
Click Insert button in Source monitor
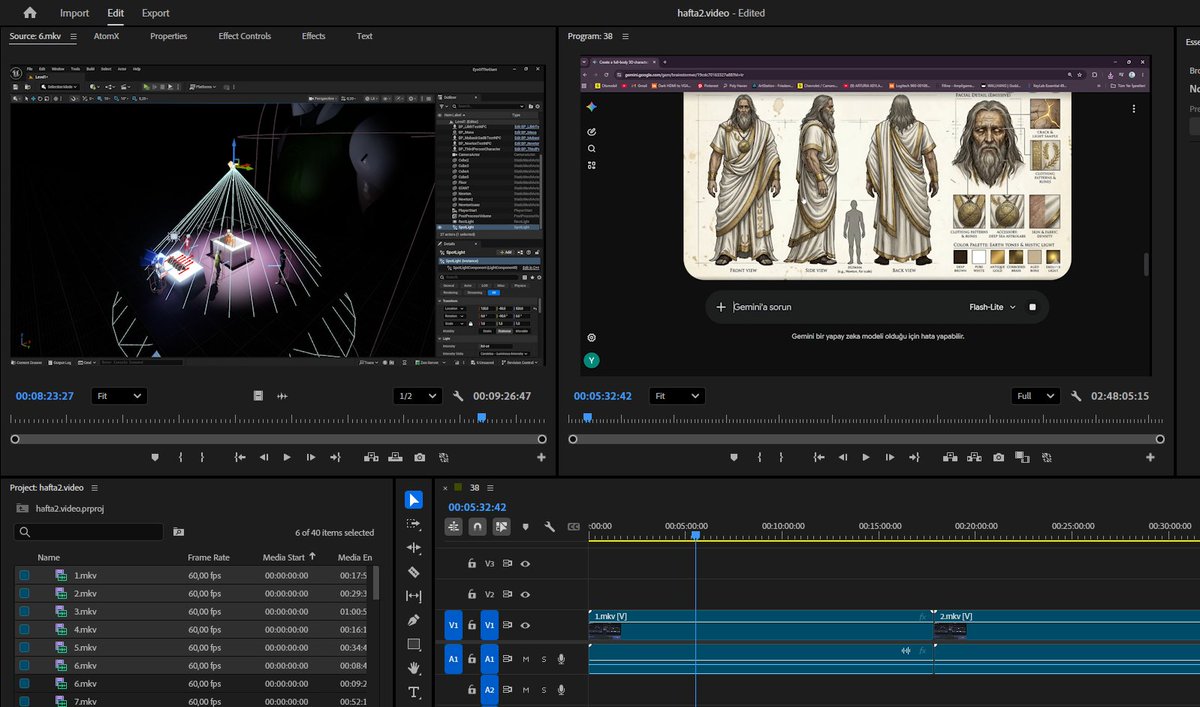coord(371,457)
